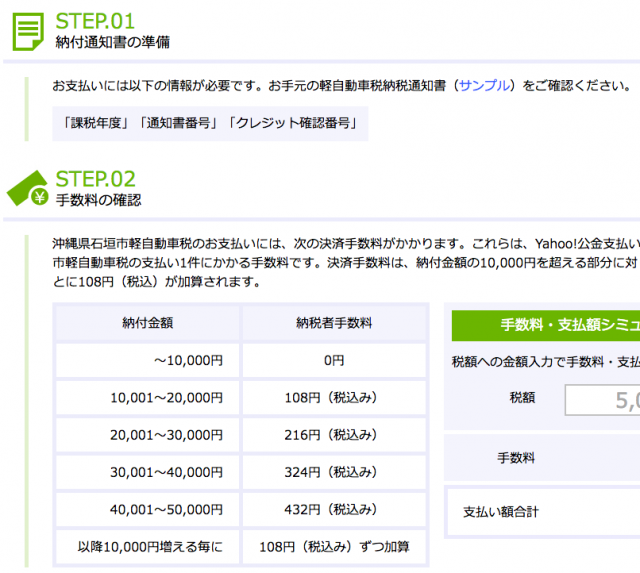The image size is (640, 573).
Task: Click the ～10,000円 cell
Action: click(147, 360)
